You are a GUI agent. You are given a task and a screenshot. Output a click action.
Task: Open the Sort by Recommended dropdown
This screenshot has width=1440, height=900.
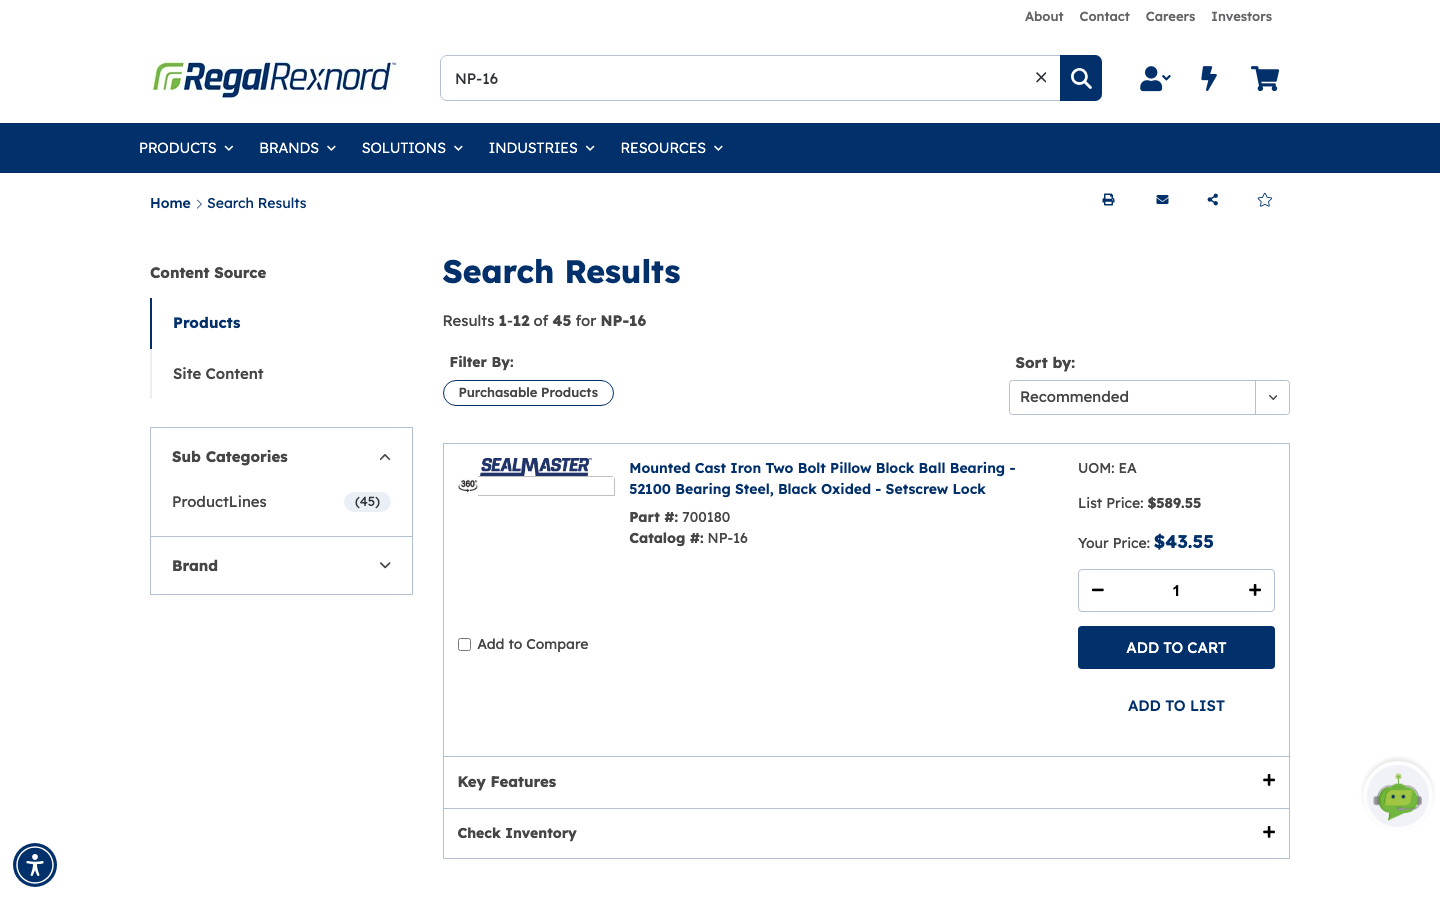pos(1149,397)
